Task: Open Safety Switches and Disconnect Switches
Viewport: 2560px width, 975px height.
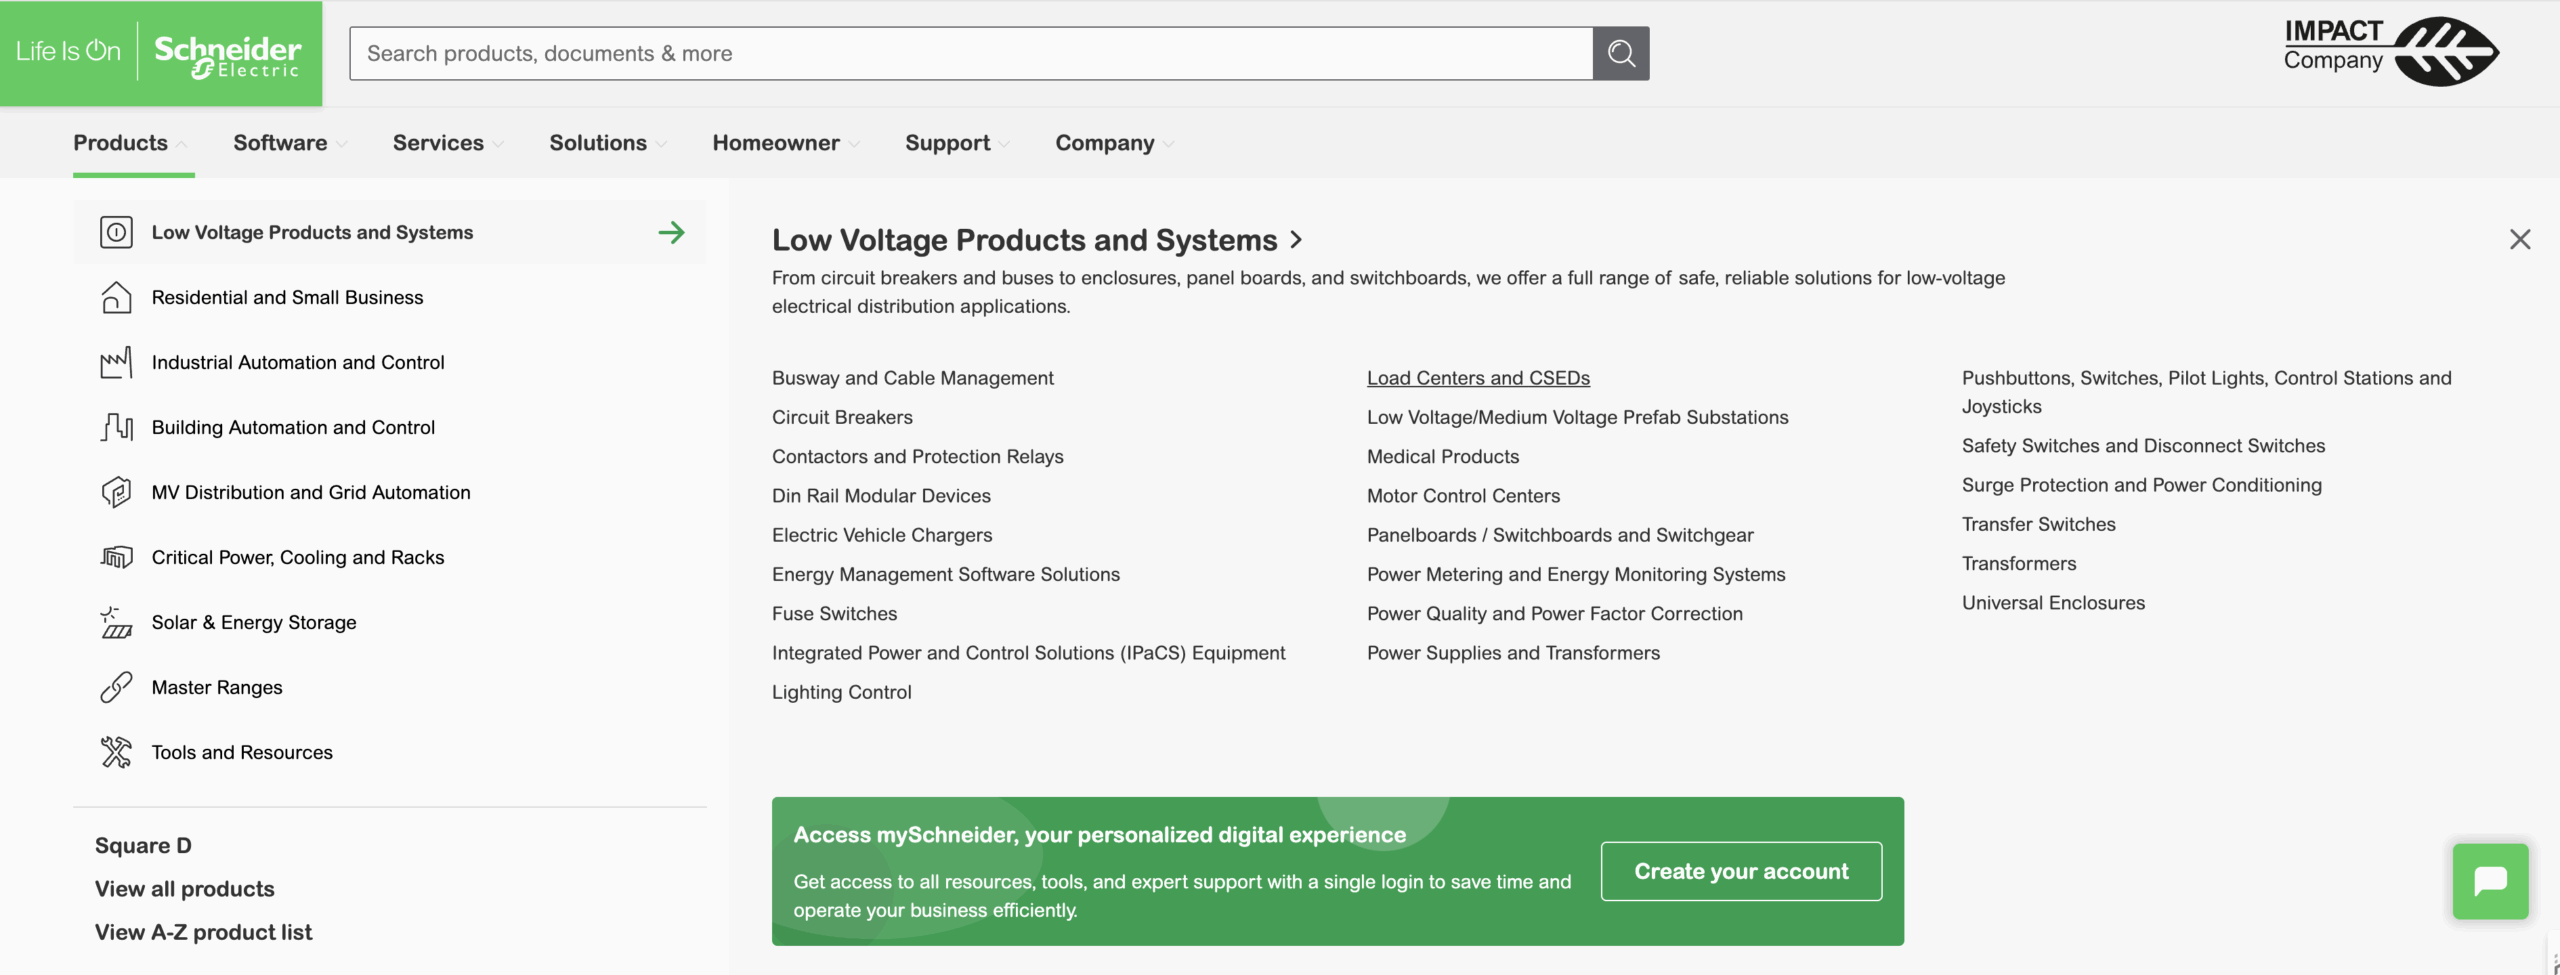Action: [2143, 445]
